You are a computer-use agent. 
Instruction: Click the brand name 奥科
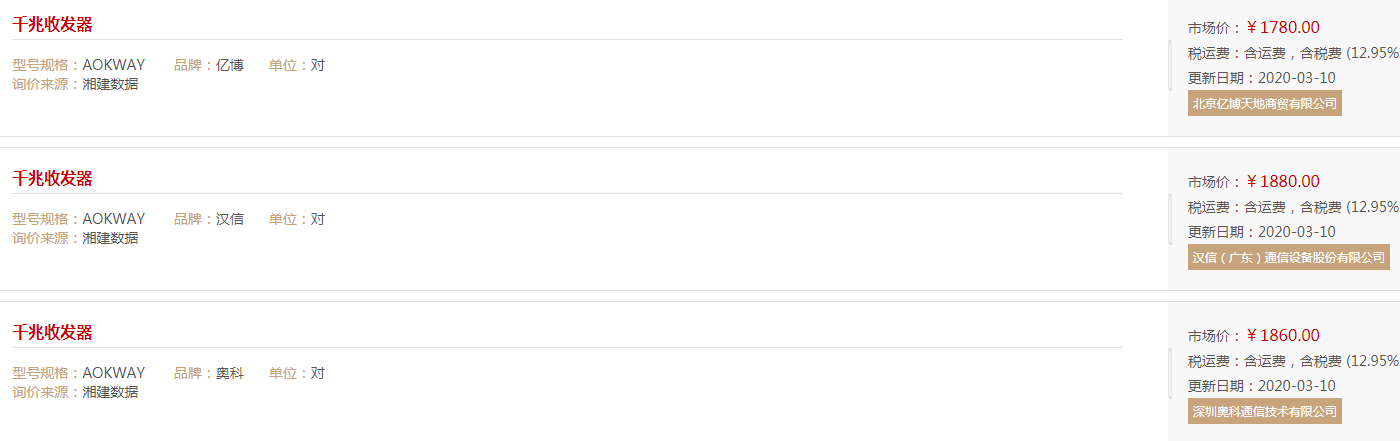point(230,373)
